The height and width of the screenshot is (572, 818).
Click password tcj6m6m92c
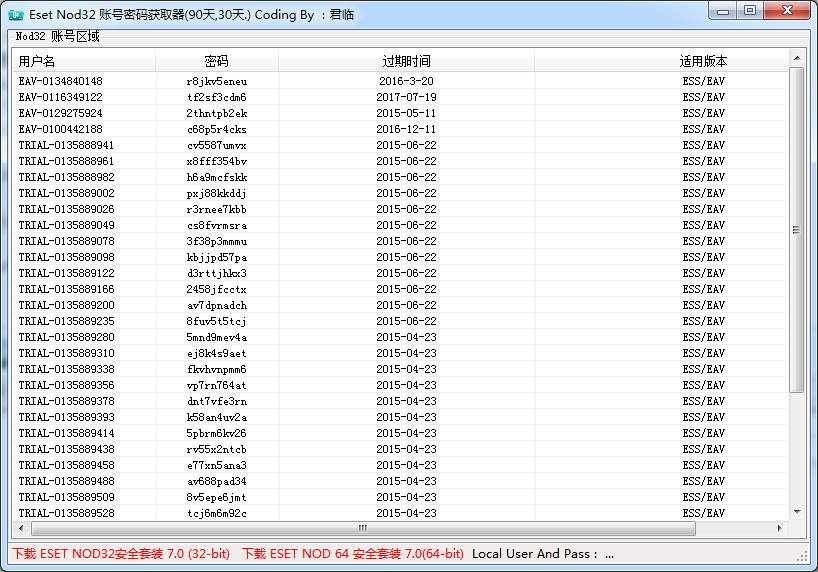click(x=217, y=514)
